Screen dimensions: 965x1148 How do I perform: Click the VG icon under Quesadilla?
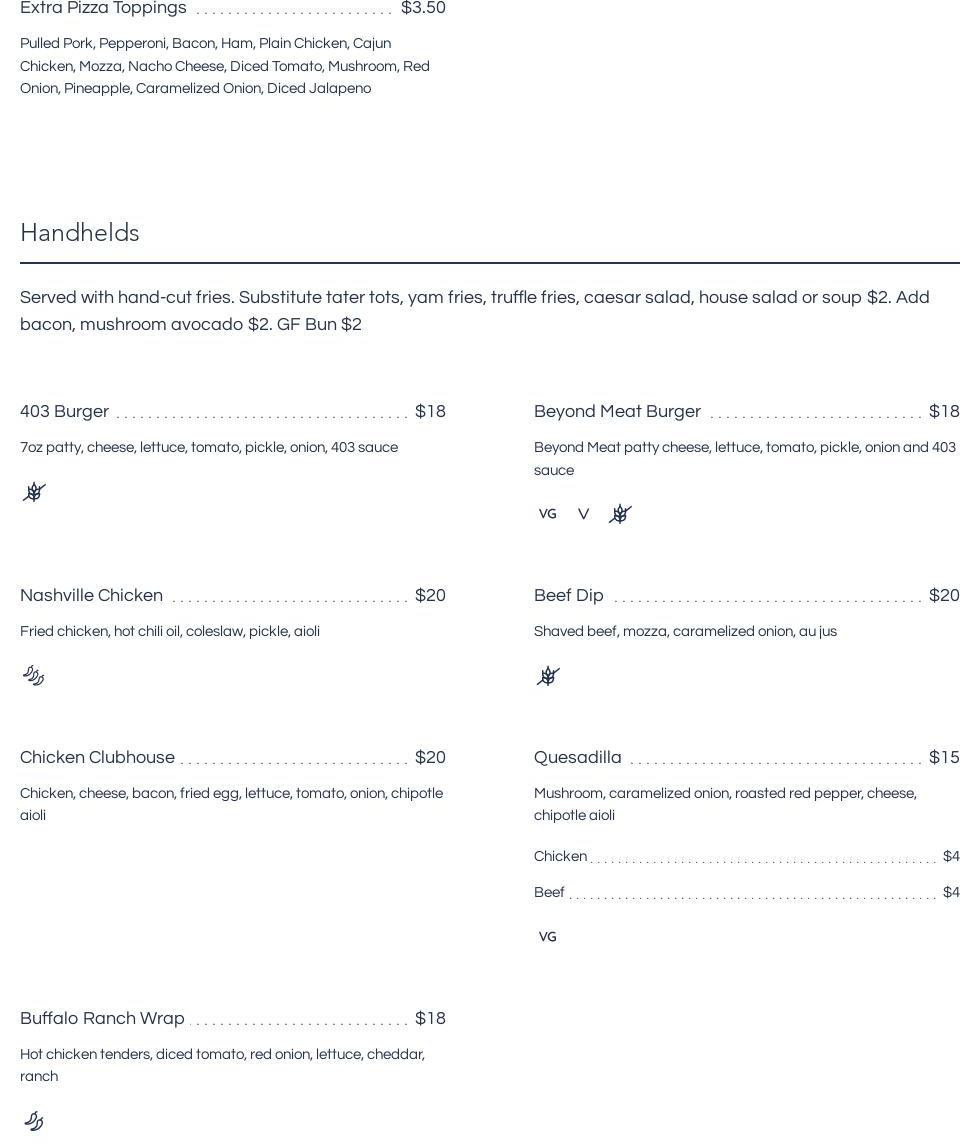coord(547,937)
